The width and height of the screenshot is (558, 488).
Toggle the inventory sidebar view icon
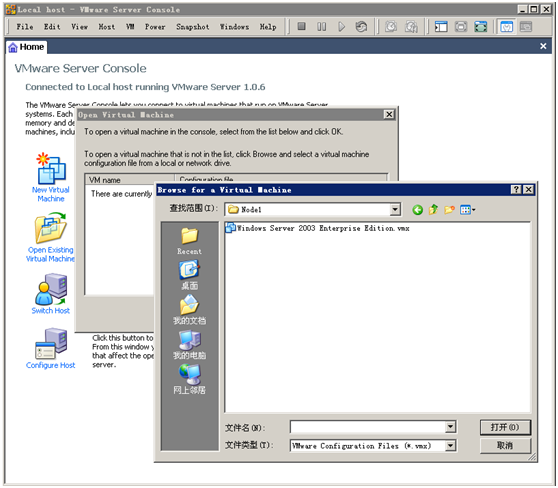441,26
